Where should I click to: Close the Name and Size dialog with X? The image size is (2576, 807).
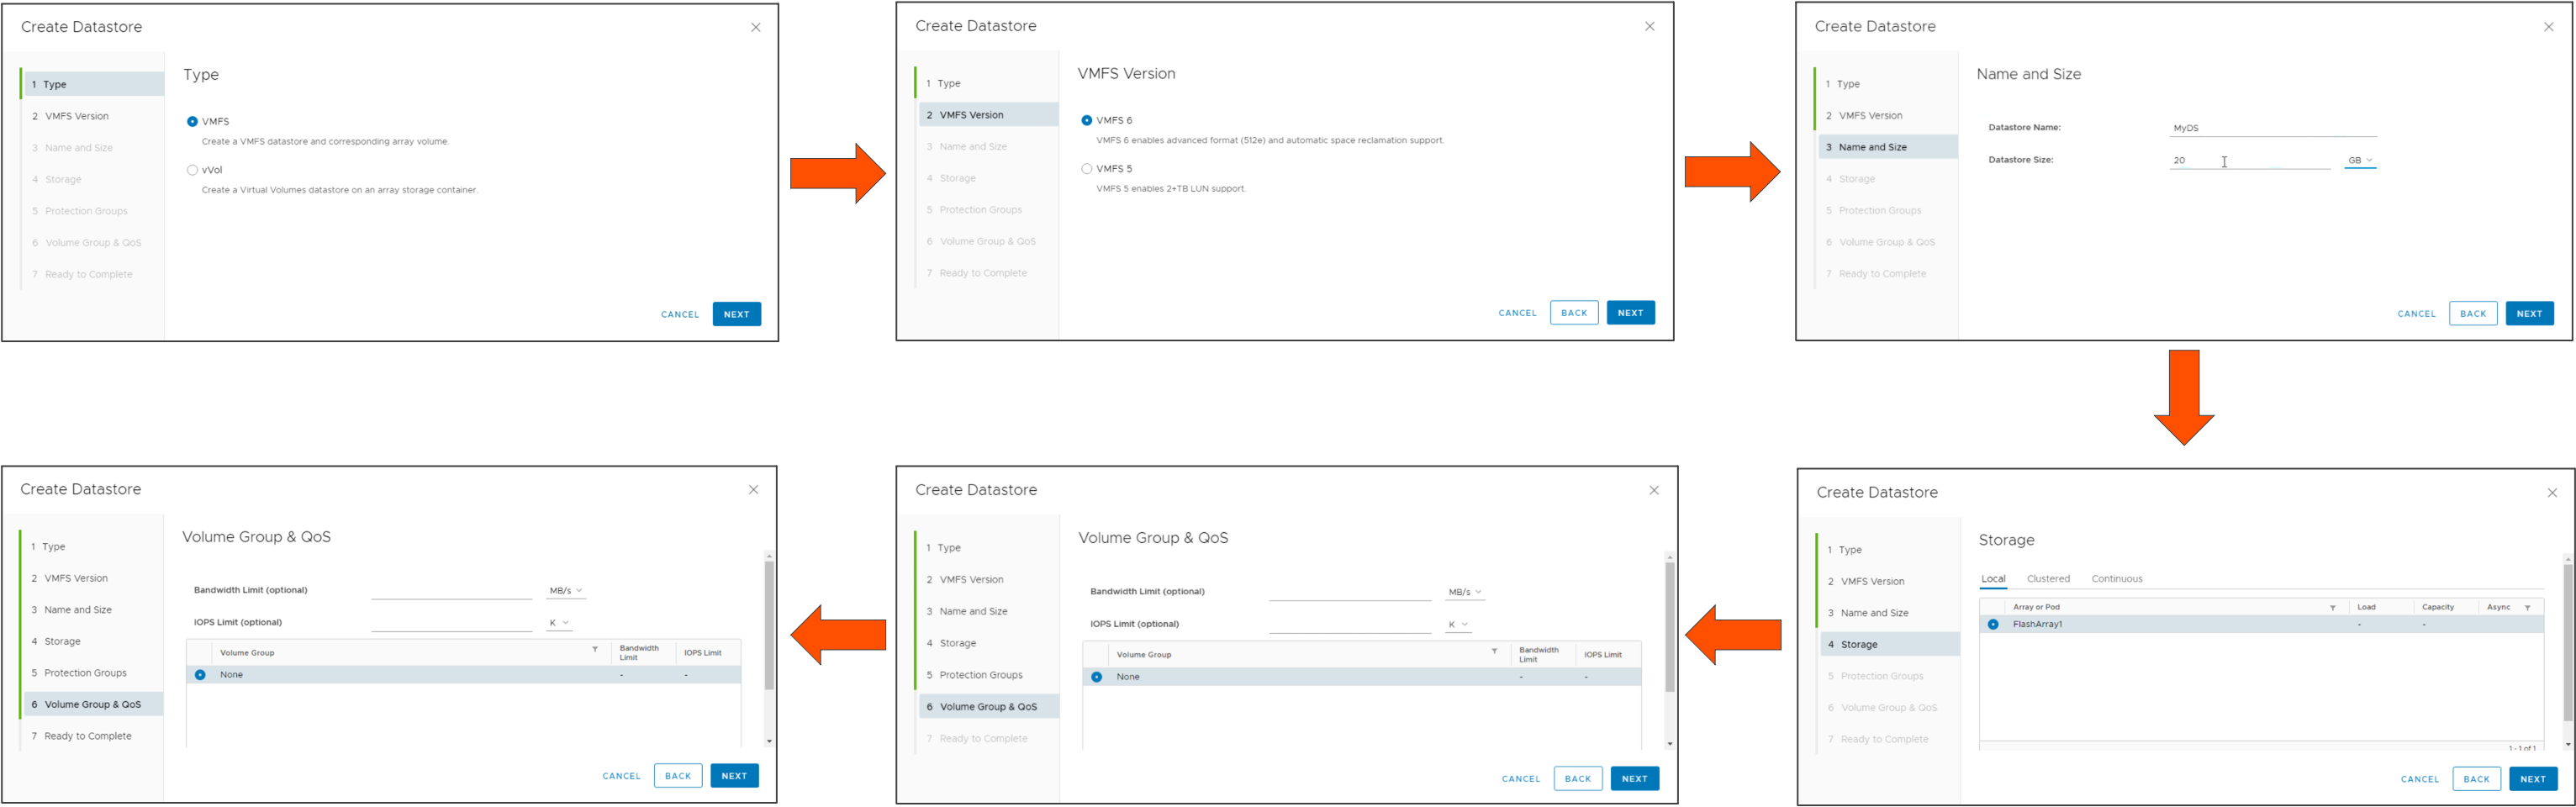pyautogui.click(x=2549, y=27)
